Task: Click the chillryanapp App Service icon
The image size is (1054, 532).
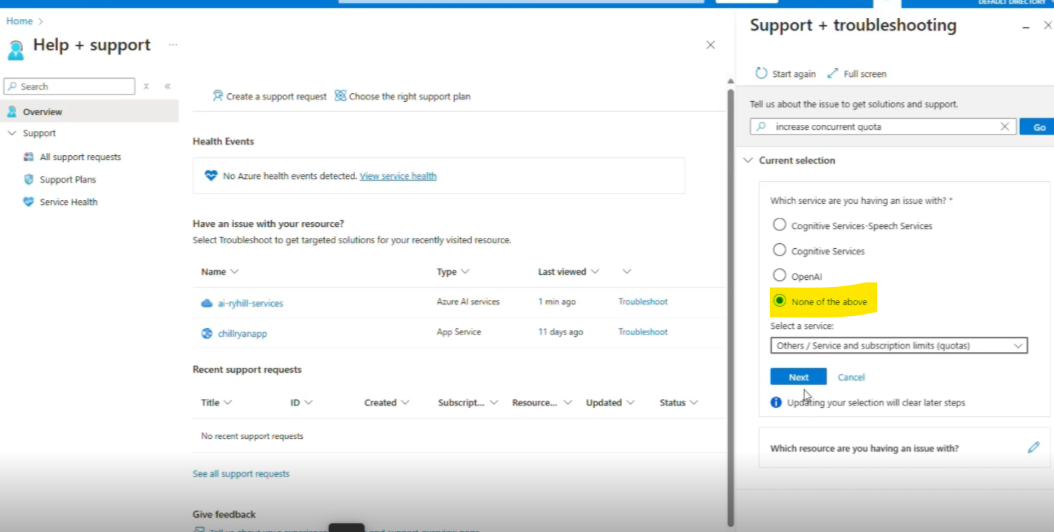Action: click(207, 333)
